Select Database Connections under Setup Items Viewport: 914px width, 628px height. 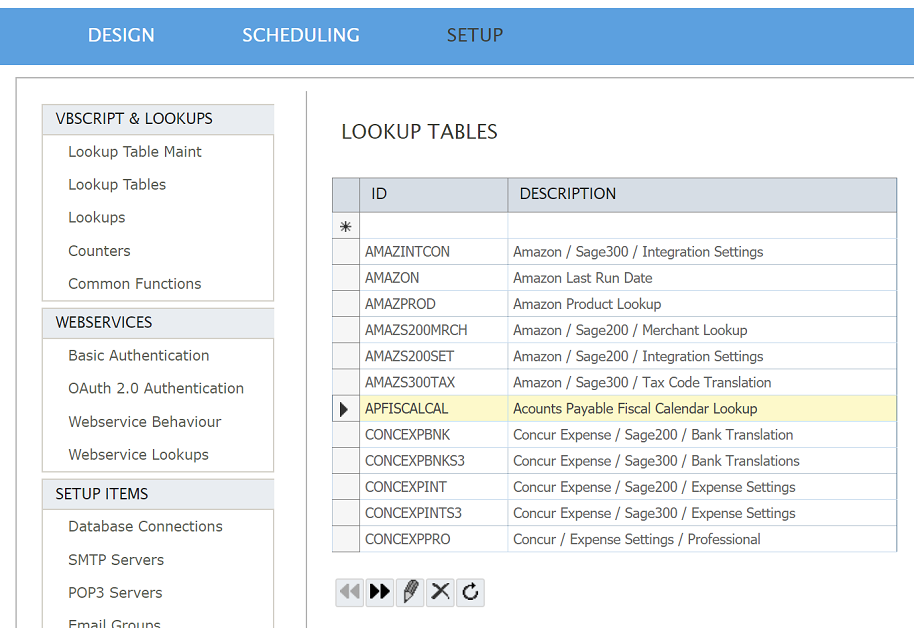coord(145,526)
